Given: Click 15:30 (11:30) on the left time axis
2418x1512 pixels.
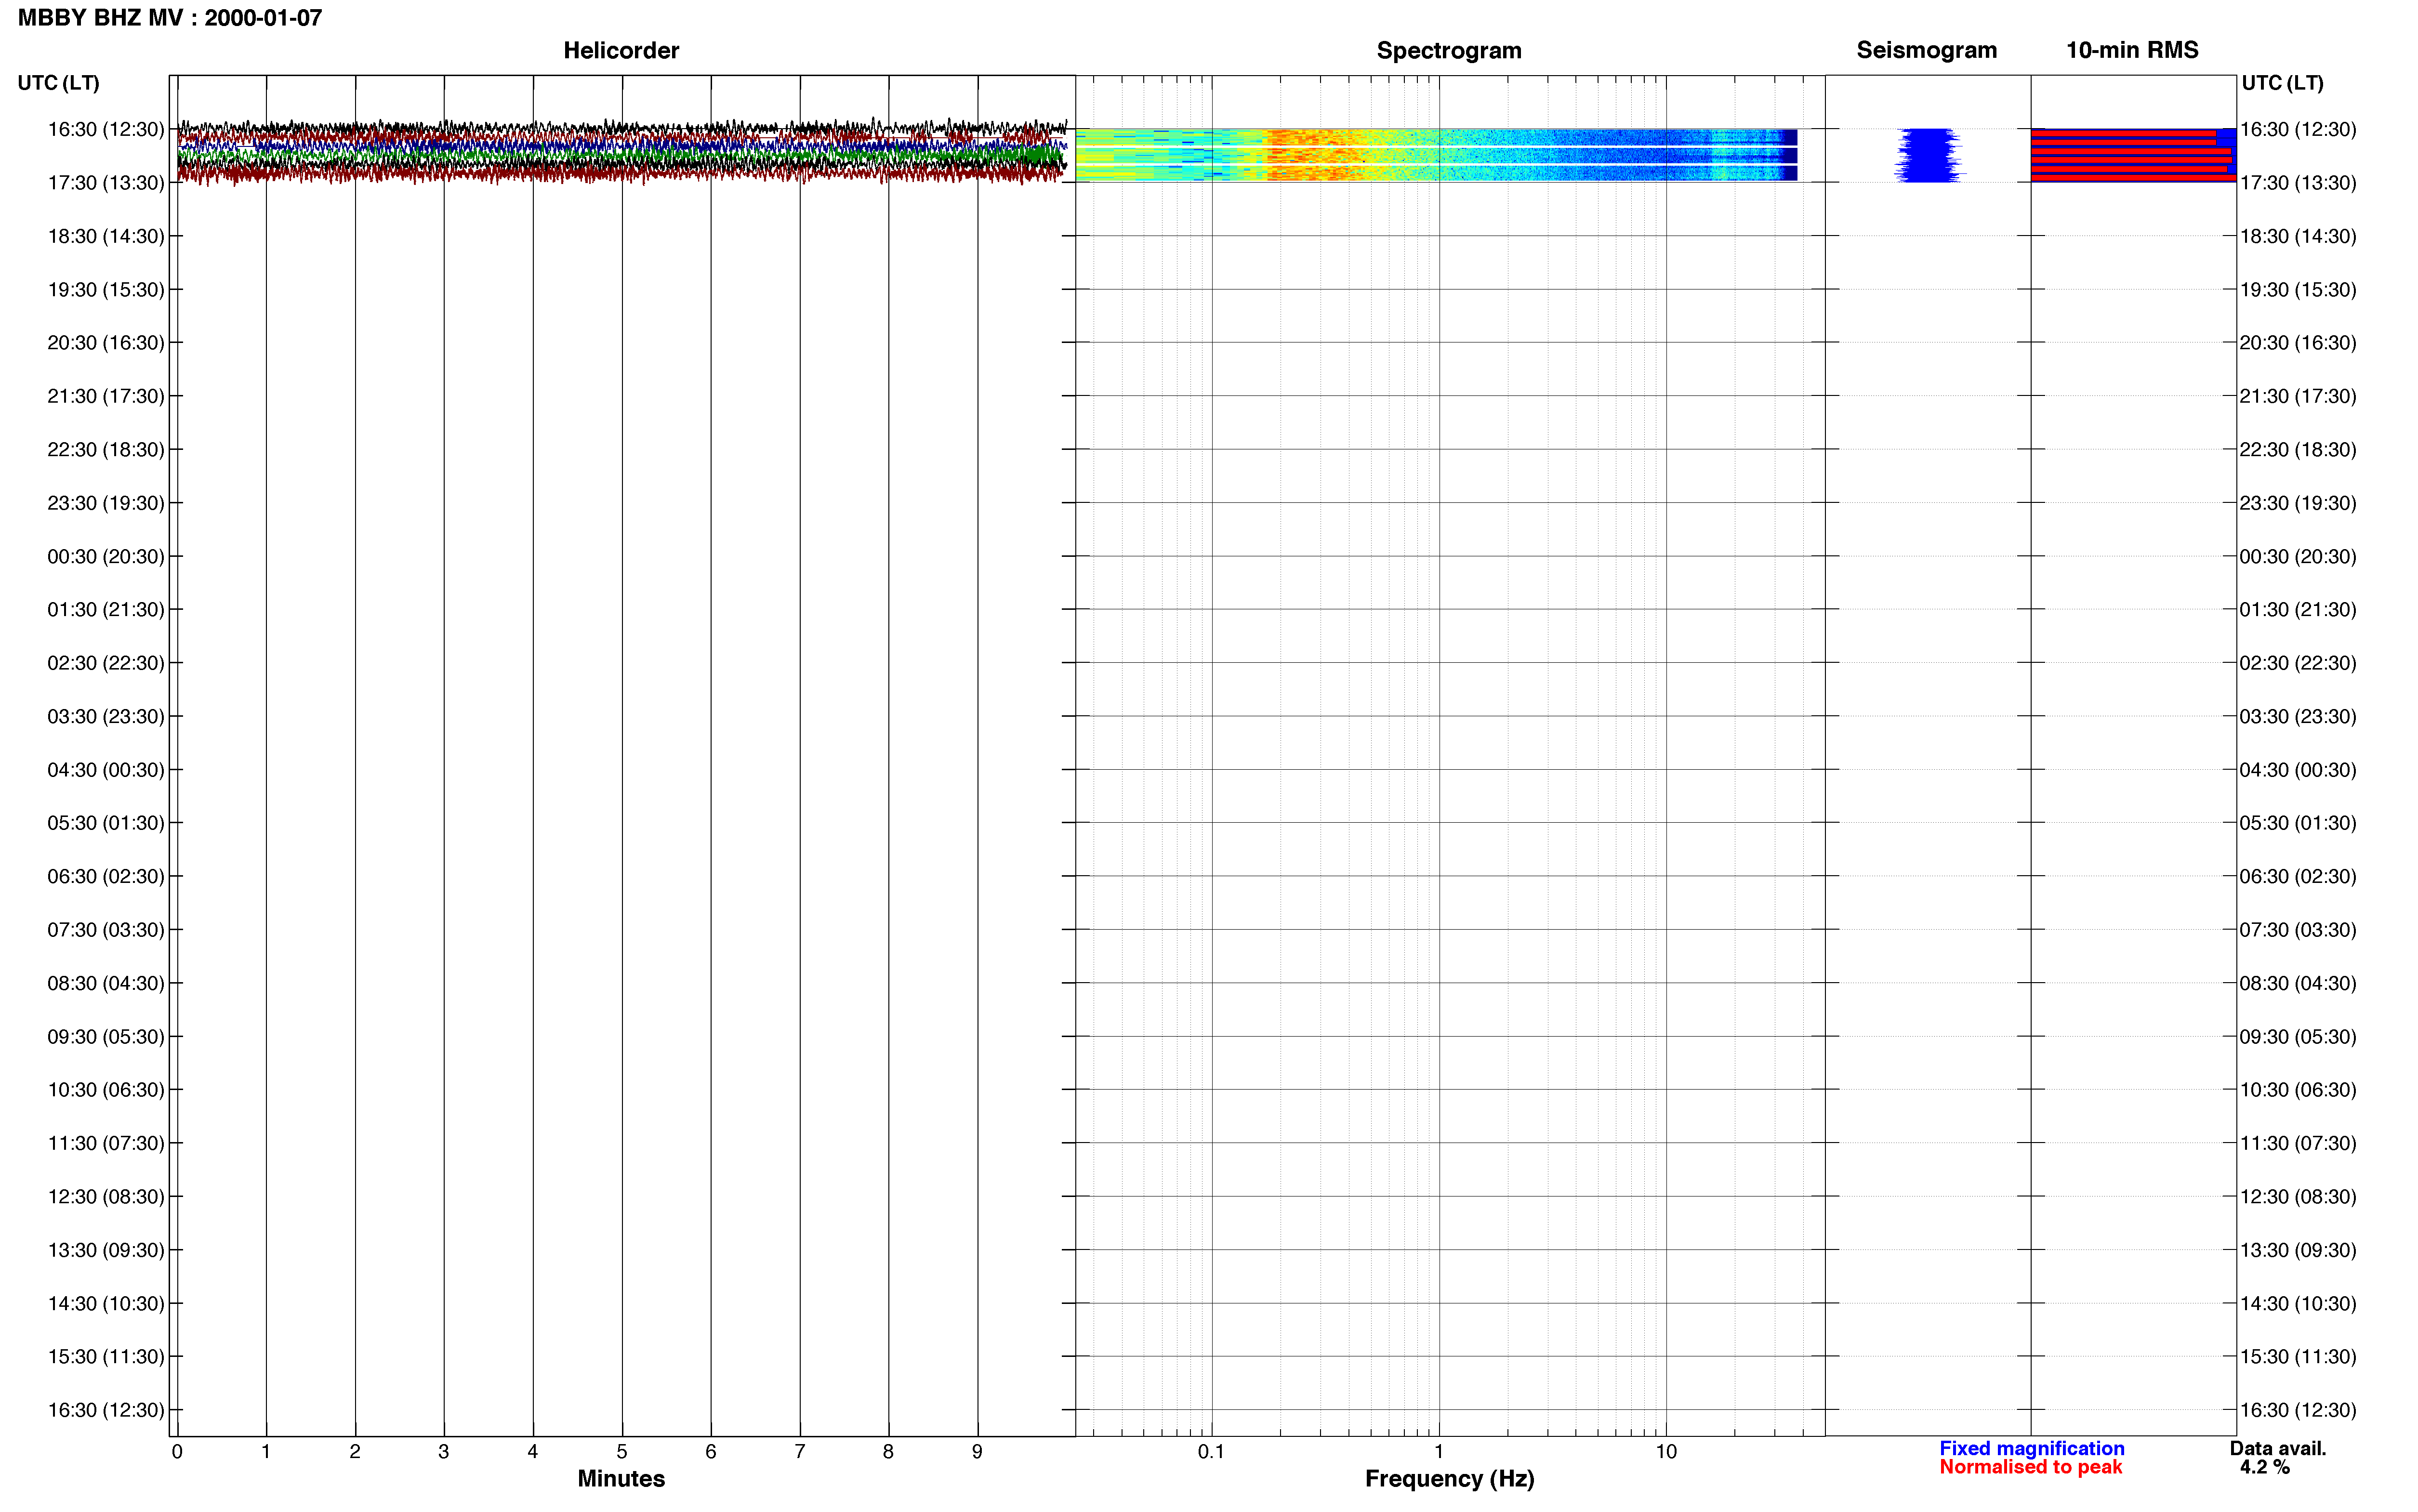Looking at the screenshot, I should [x=106, y=1356].
